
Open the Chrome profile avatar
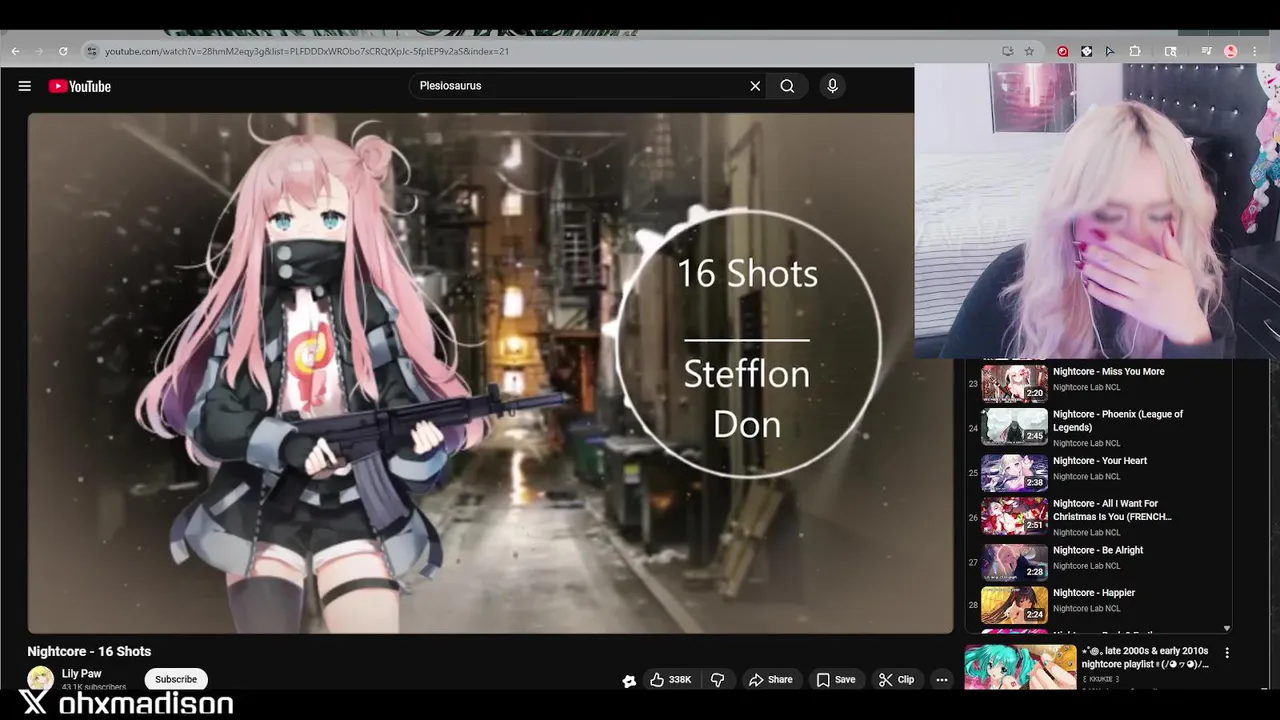click(1231, 51)
